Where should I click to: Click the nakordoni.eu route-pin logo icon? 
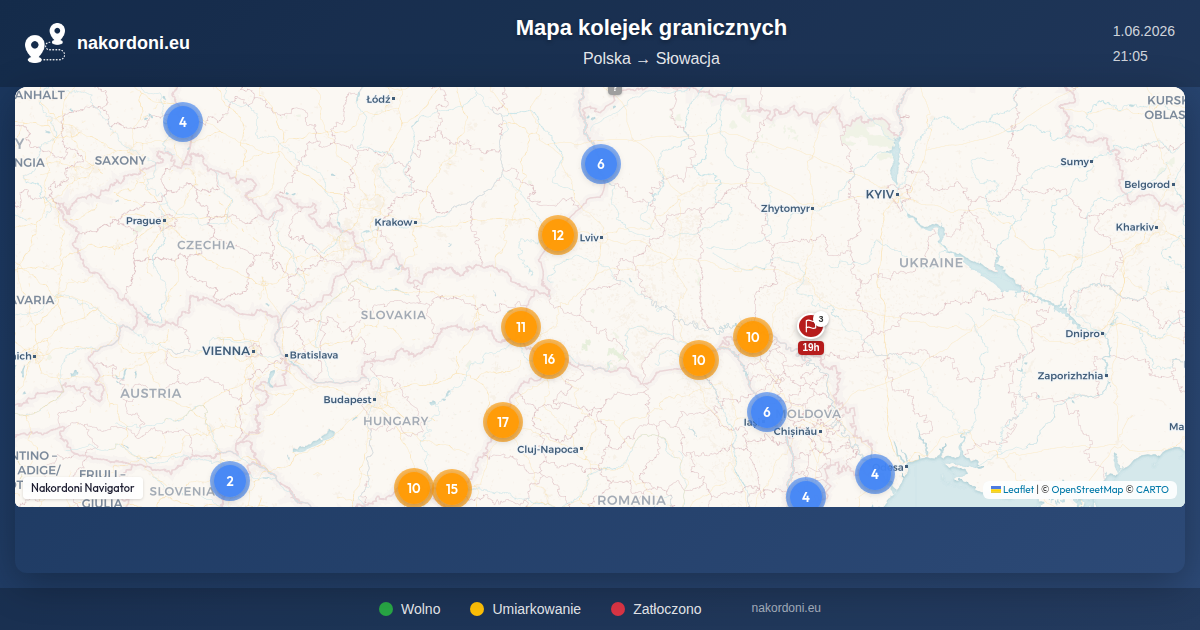point(45,43)
